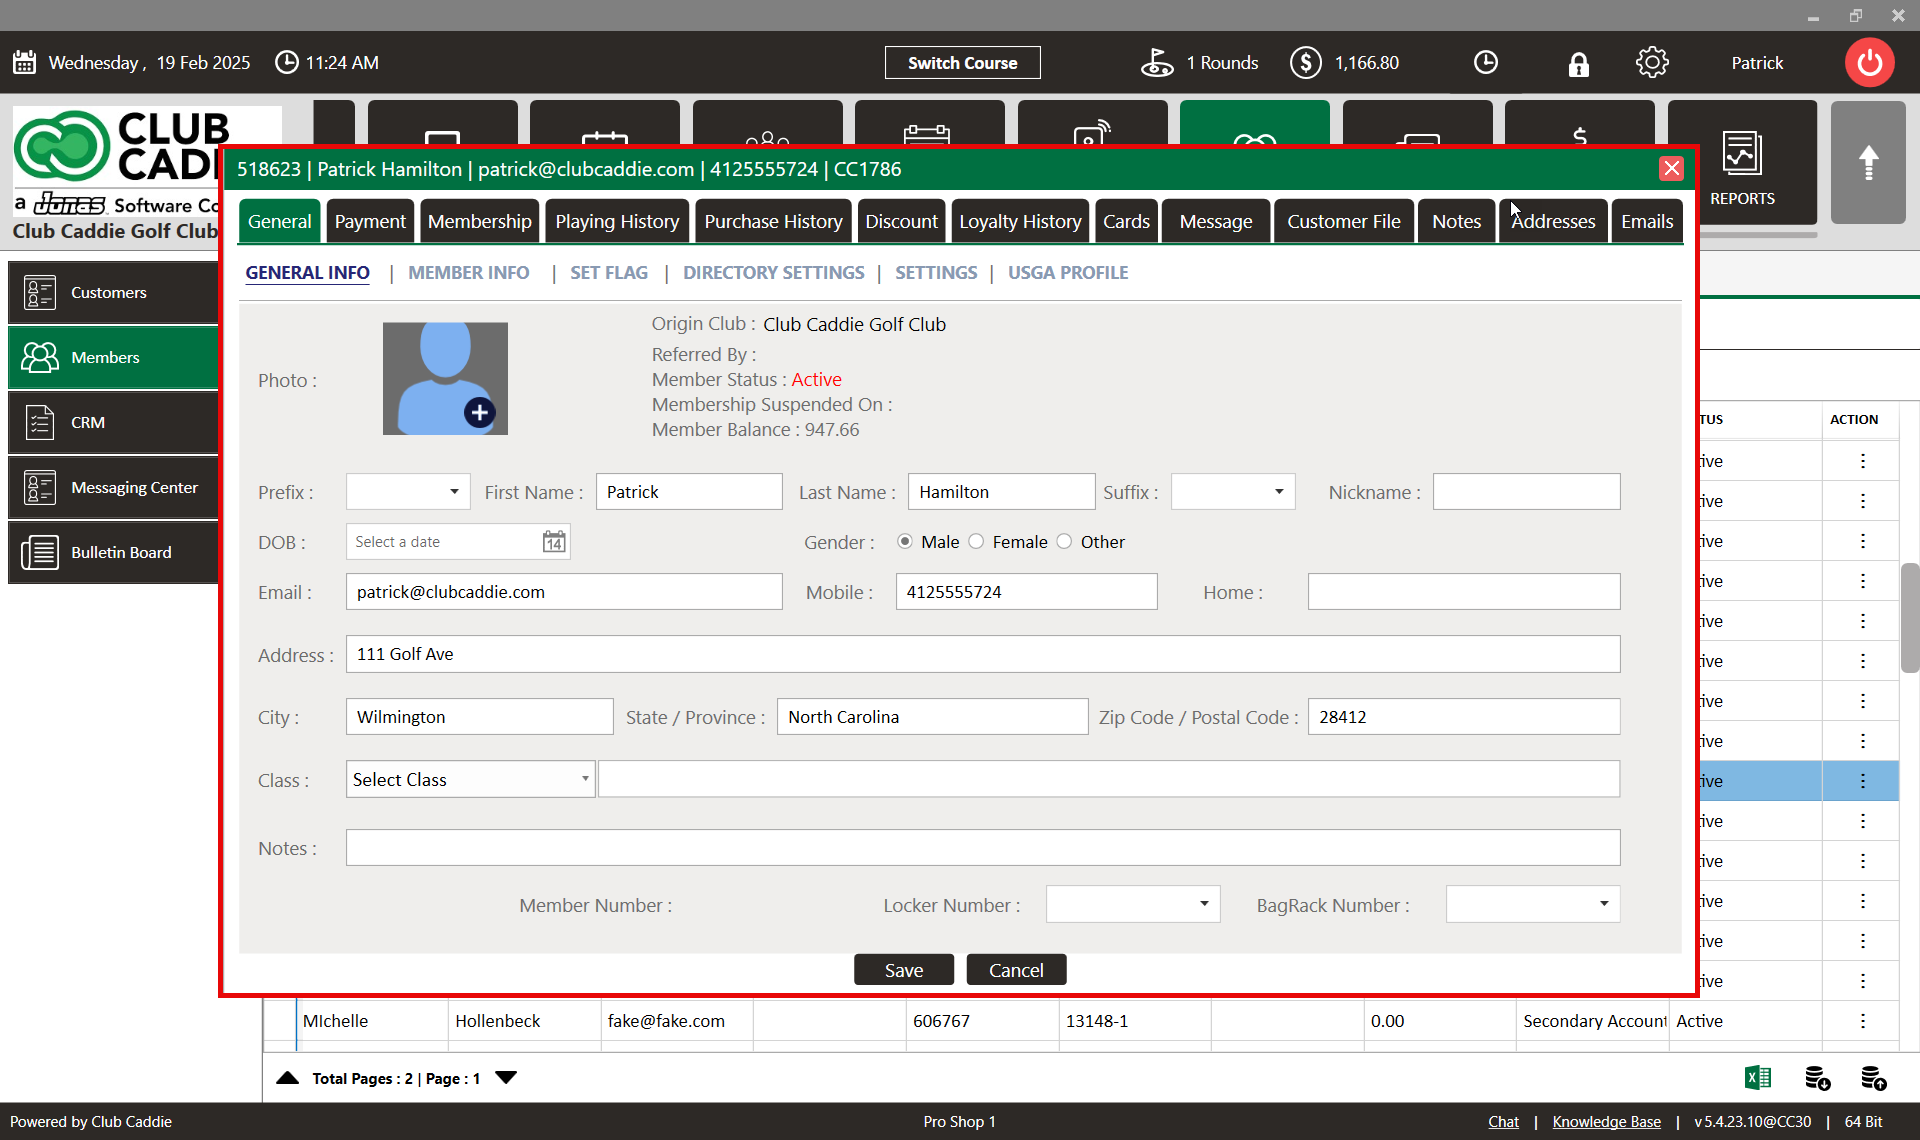Image resolution: width=1920 pixels, height=1140 pixels.
Task: Open action menu for Michelle Hollenbeck row
Action: click(1862, 1021)
